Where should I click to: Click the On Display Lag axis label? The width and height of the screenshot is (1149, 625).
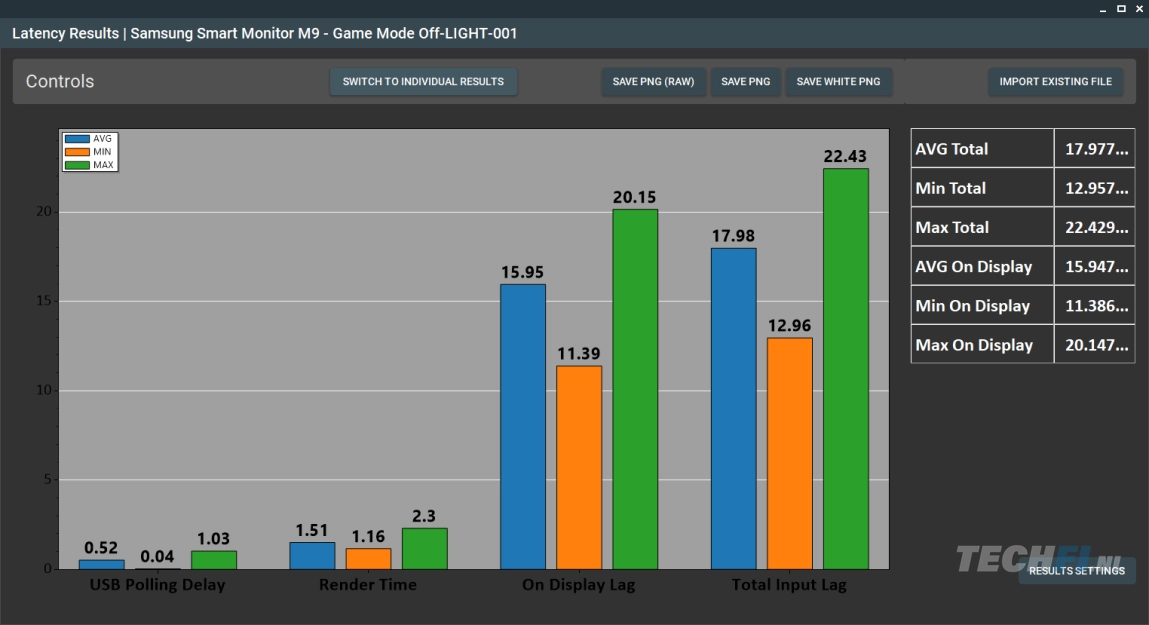[x=579, y=585]
